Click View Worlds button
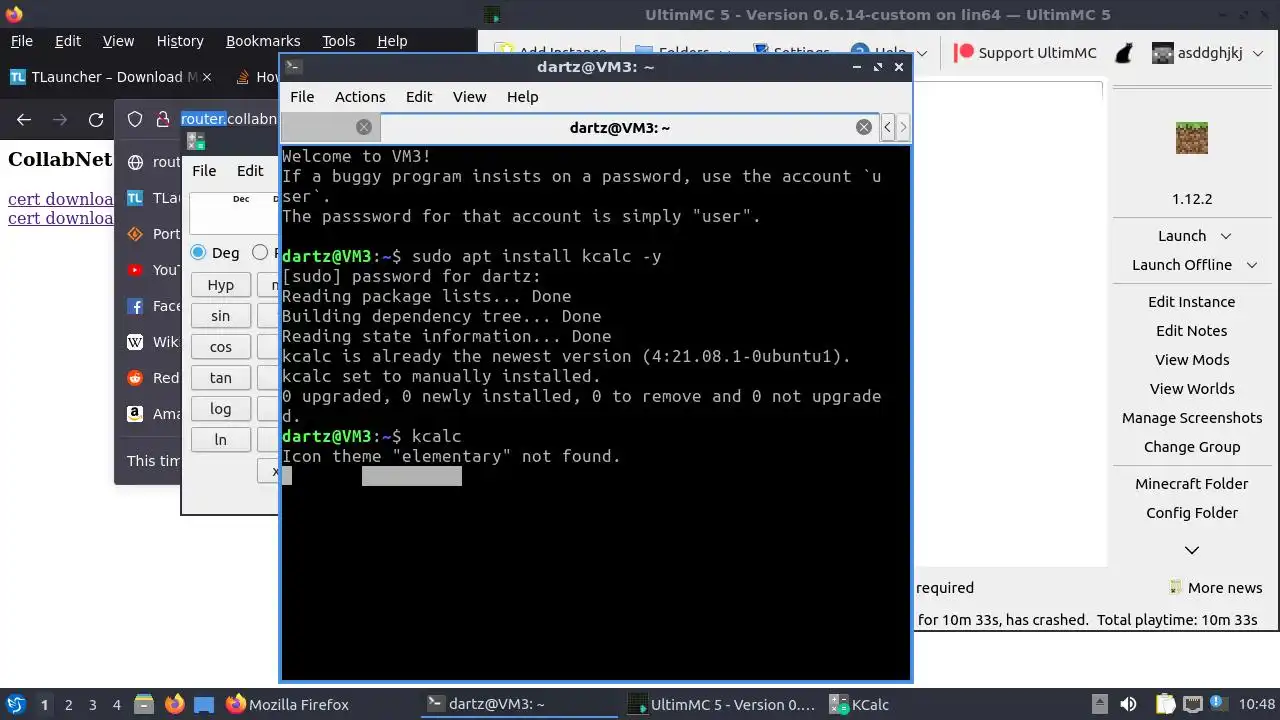 (1192, 389)
